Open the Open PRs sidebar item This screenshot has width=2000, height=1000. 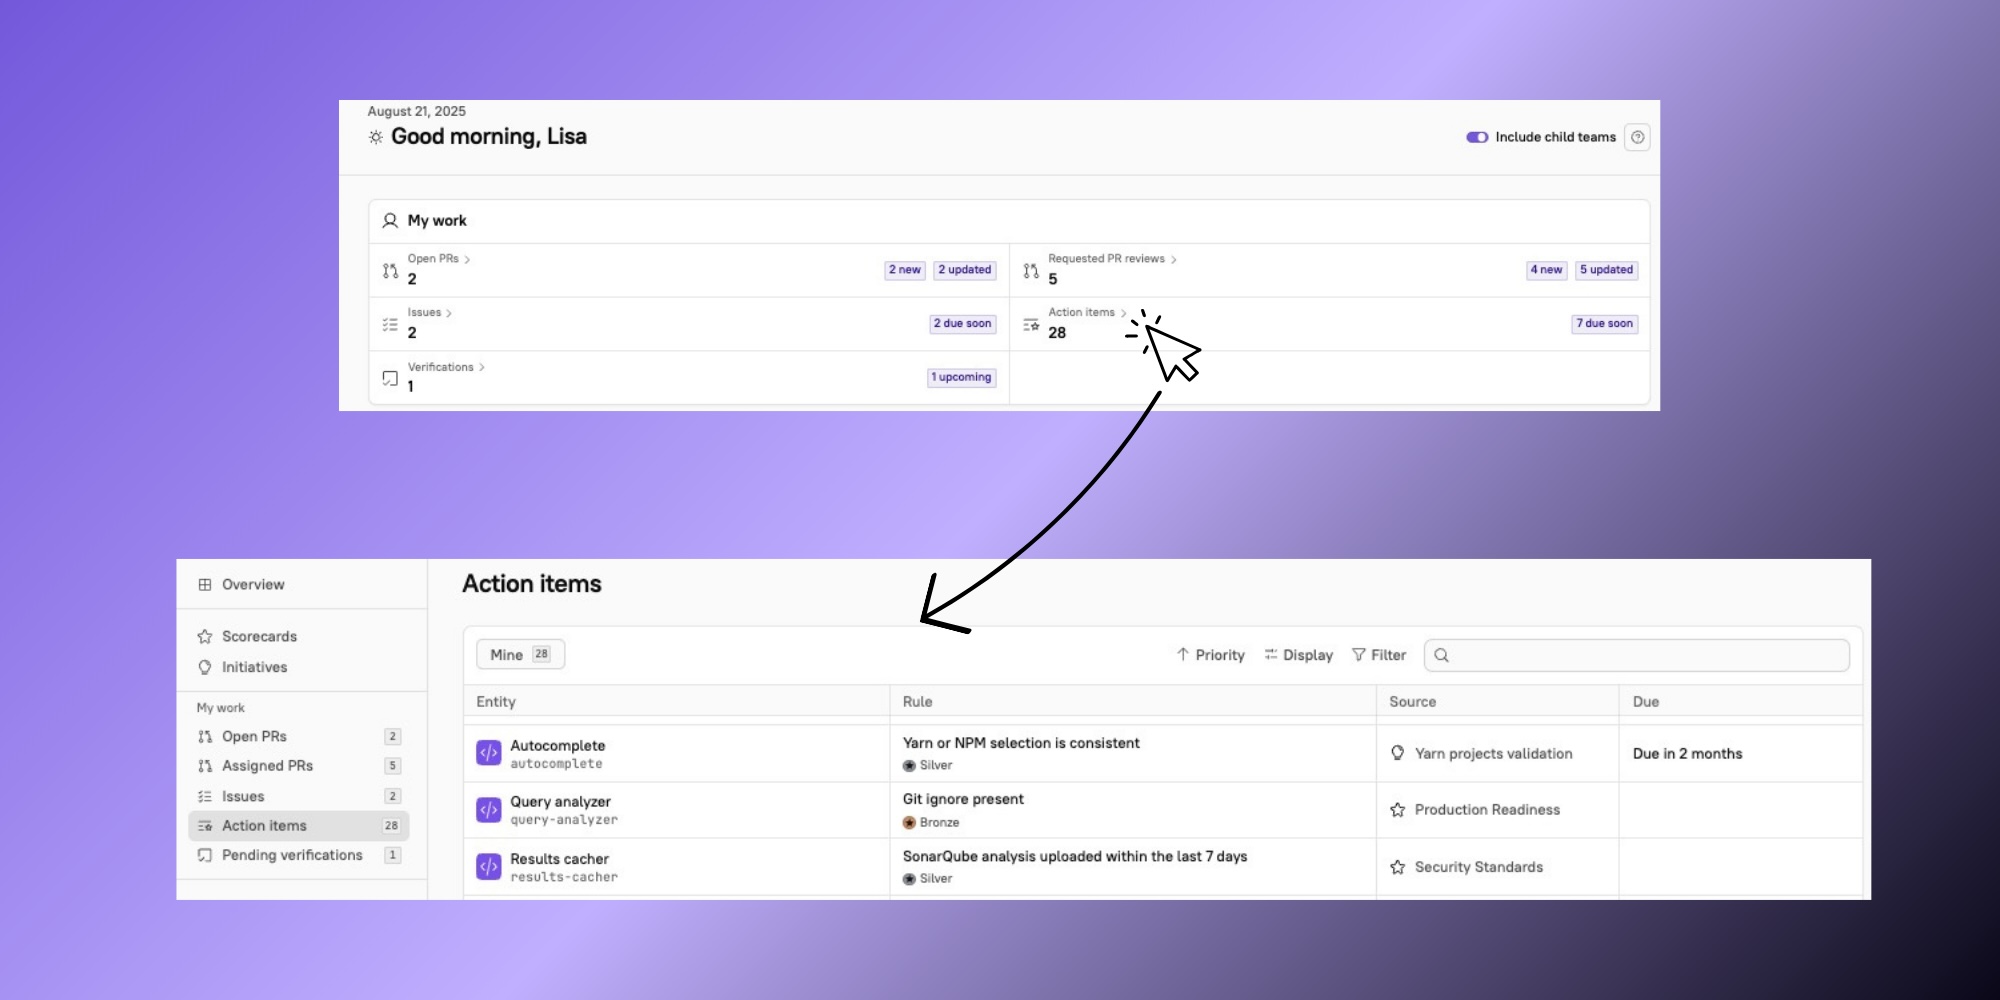[x=299, y=736]
